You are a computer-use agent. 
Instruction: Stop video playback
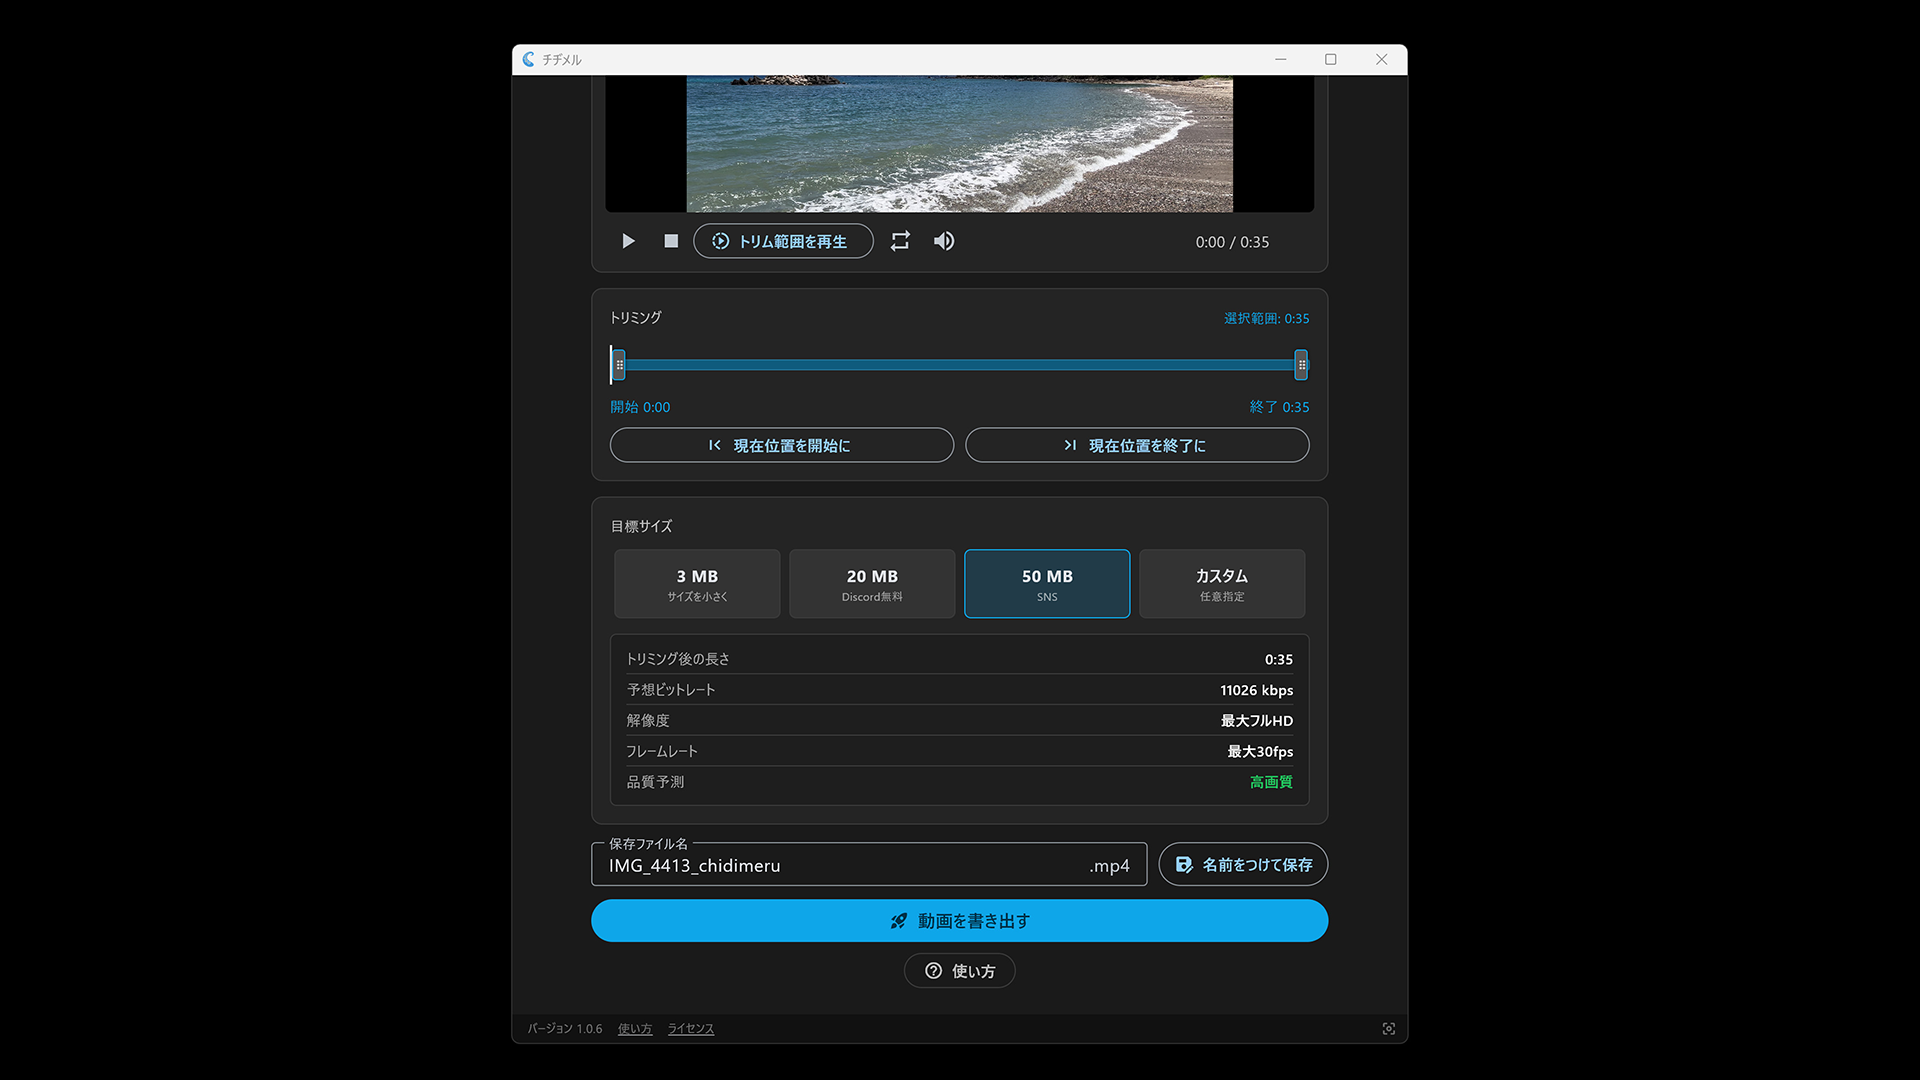coord(671,241)
